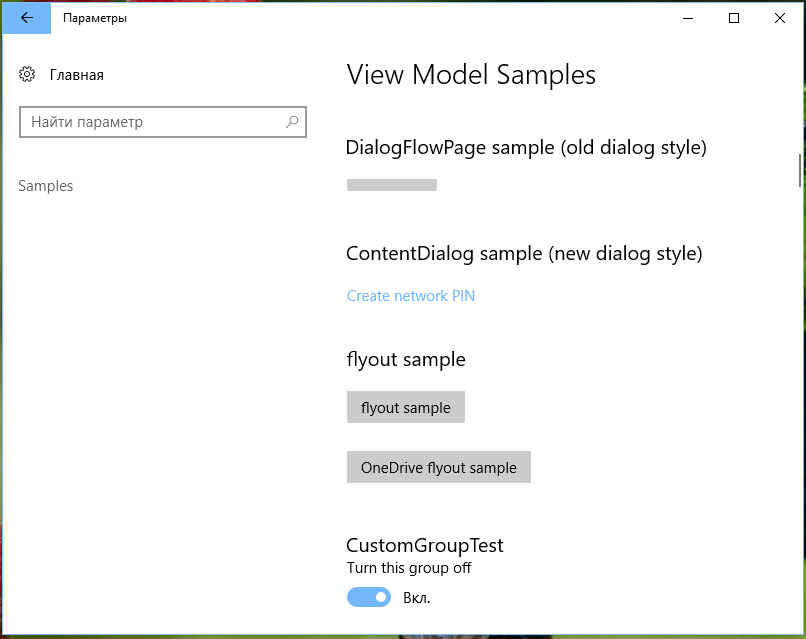Click the blank gray button under DialogFlowPage
This screenshot has height=639, width=806.
coord(392,185)
